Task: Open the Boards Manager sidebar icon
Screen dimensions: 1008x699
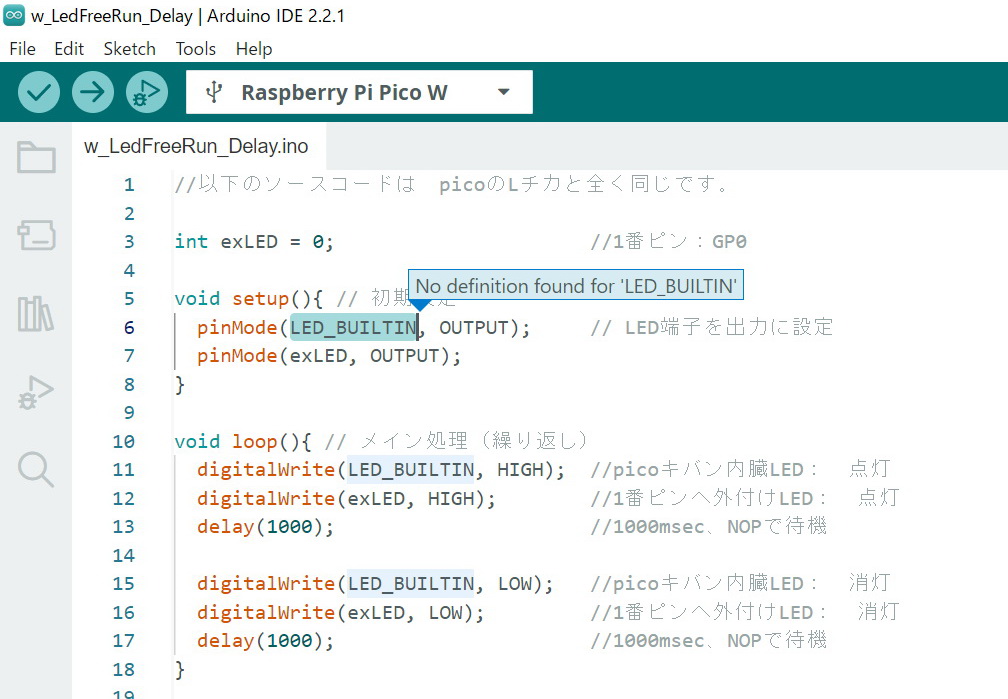Action: tap(36, 235)
